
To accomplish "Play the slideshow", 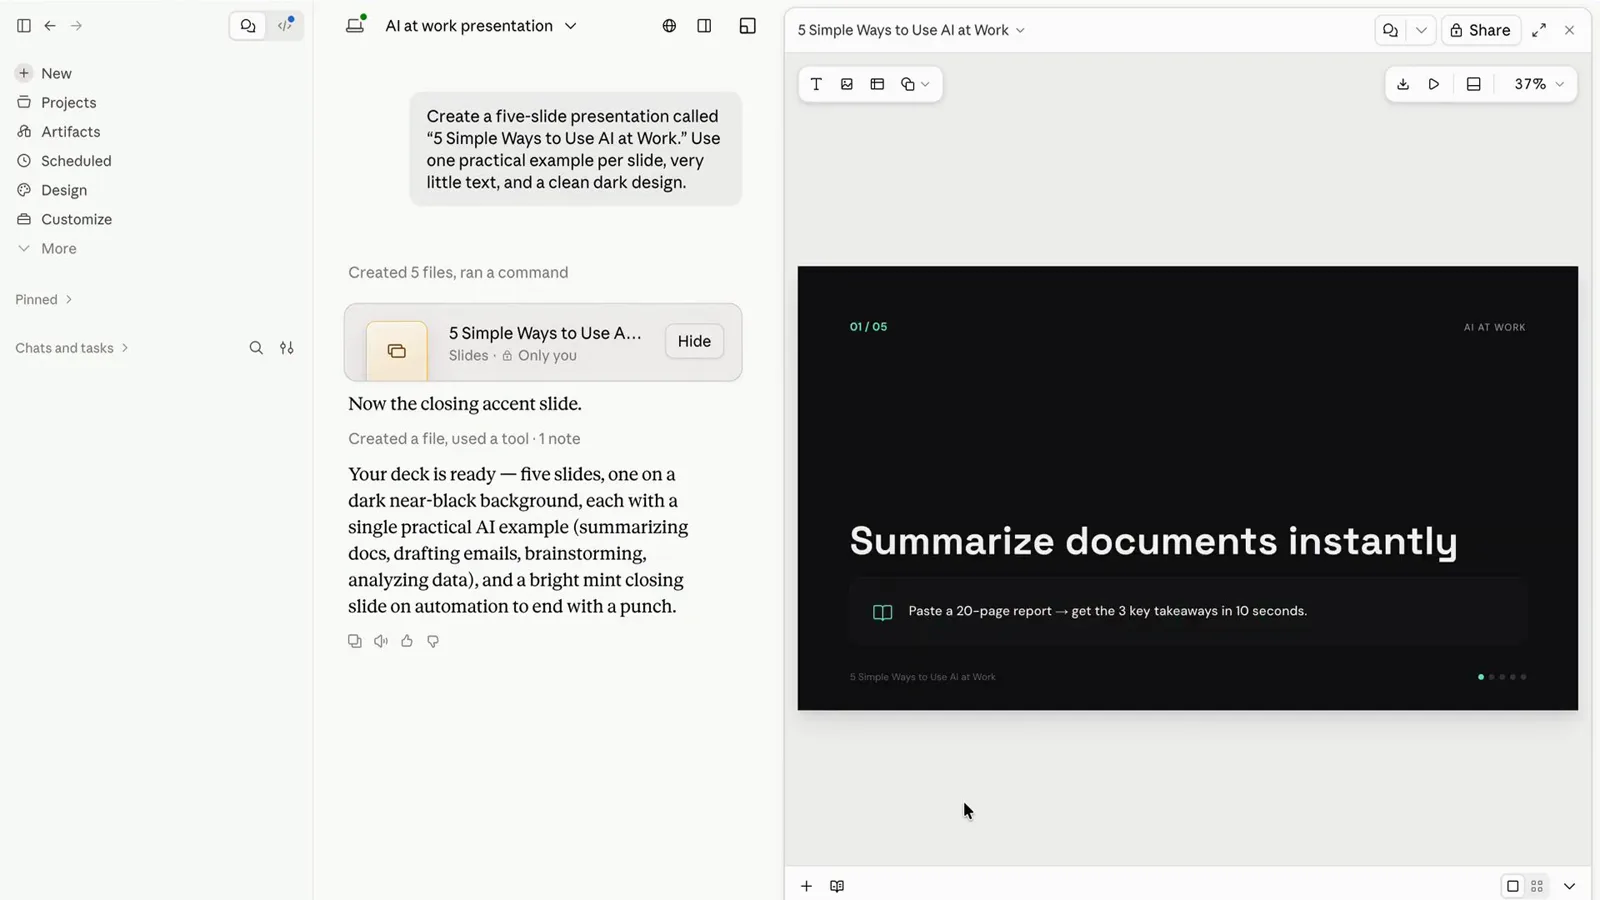I will click(x=1434, y=84).
